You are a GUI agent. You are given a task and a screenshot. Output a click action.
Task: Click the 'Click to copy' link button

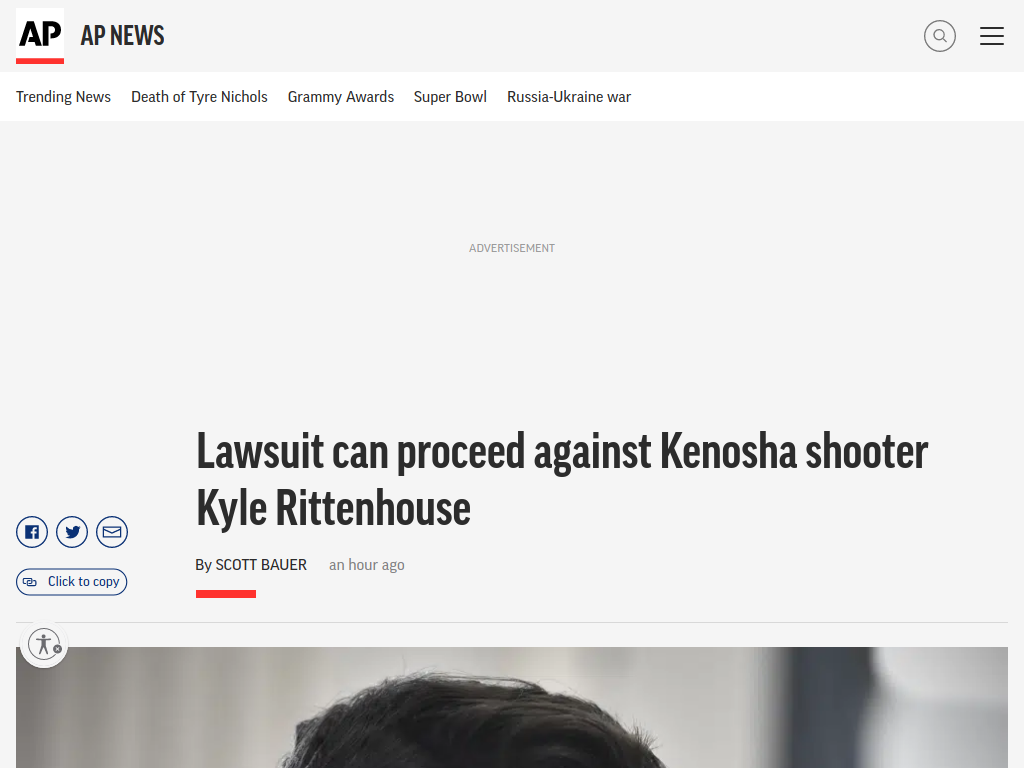coord(72,582)
